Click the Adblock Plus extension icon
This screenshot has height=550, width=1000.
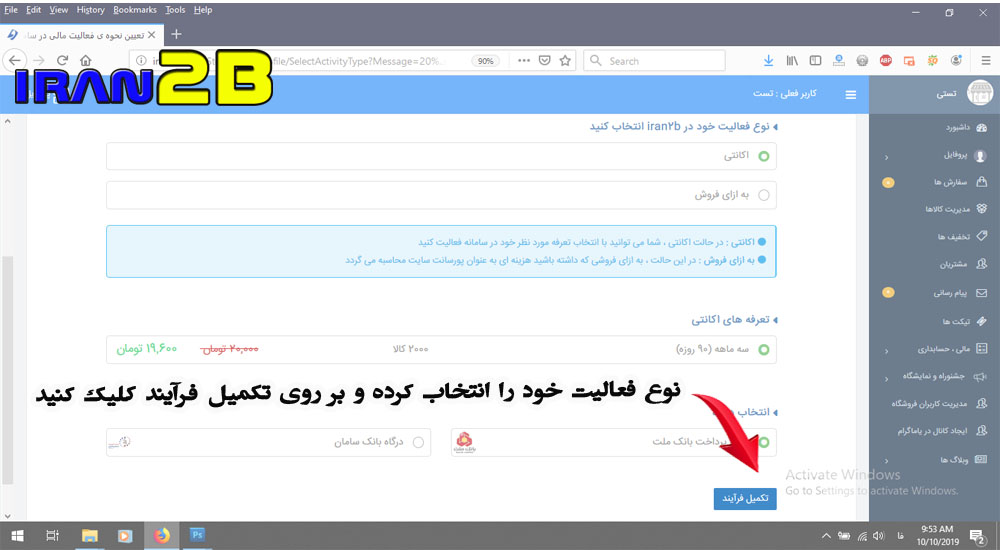click(885, 61)
